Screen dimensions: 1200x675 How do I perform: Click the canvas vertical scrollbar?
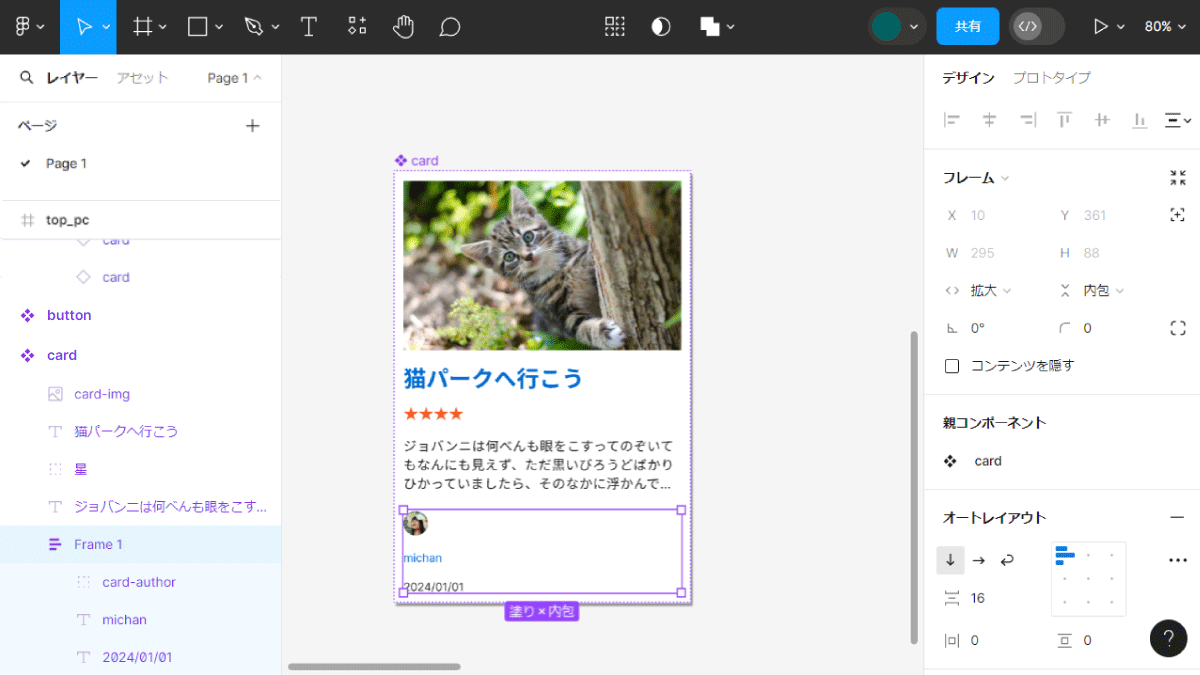[913, 487]
